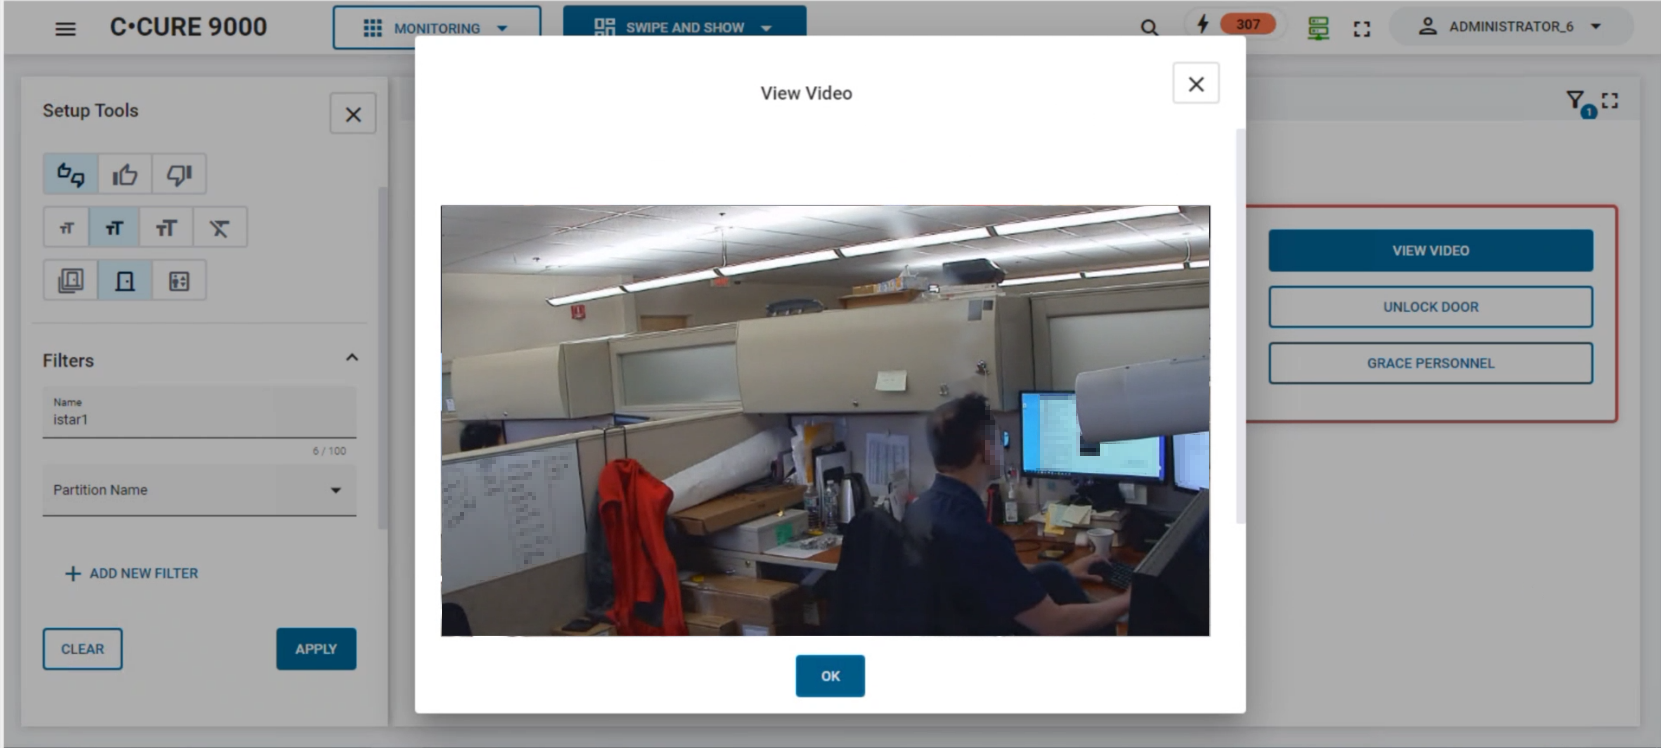Select the thumbs-up tool in Setup Tools
The image size is (1661, 748).
[x=125, y=175]
